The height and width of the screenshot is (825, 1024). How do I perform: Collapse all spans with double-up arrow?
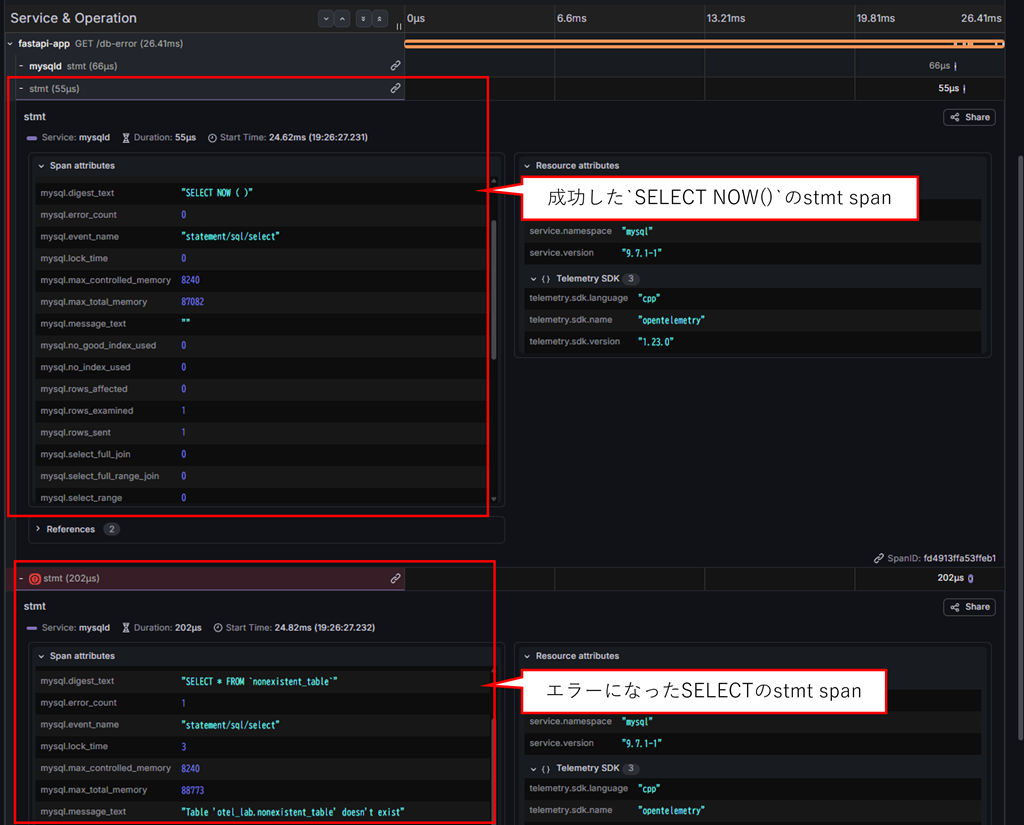click(x=379, y=18)
